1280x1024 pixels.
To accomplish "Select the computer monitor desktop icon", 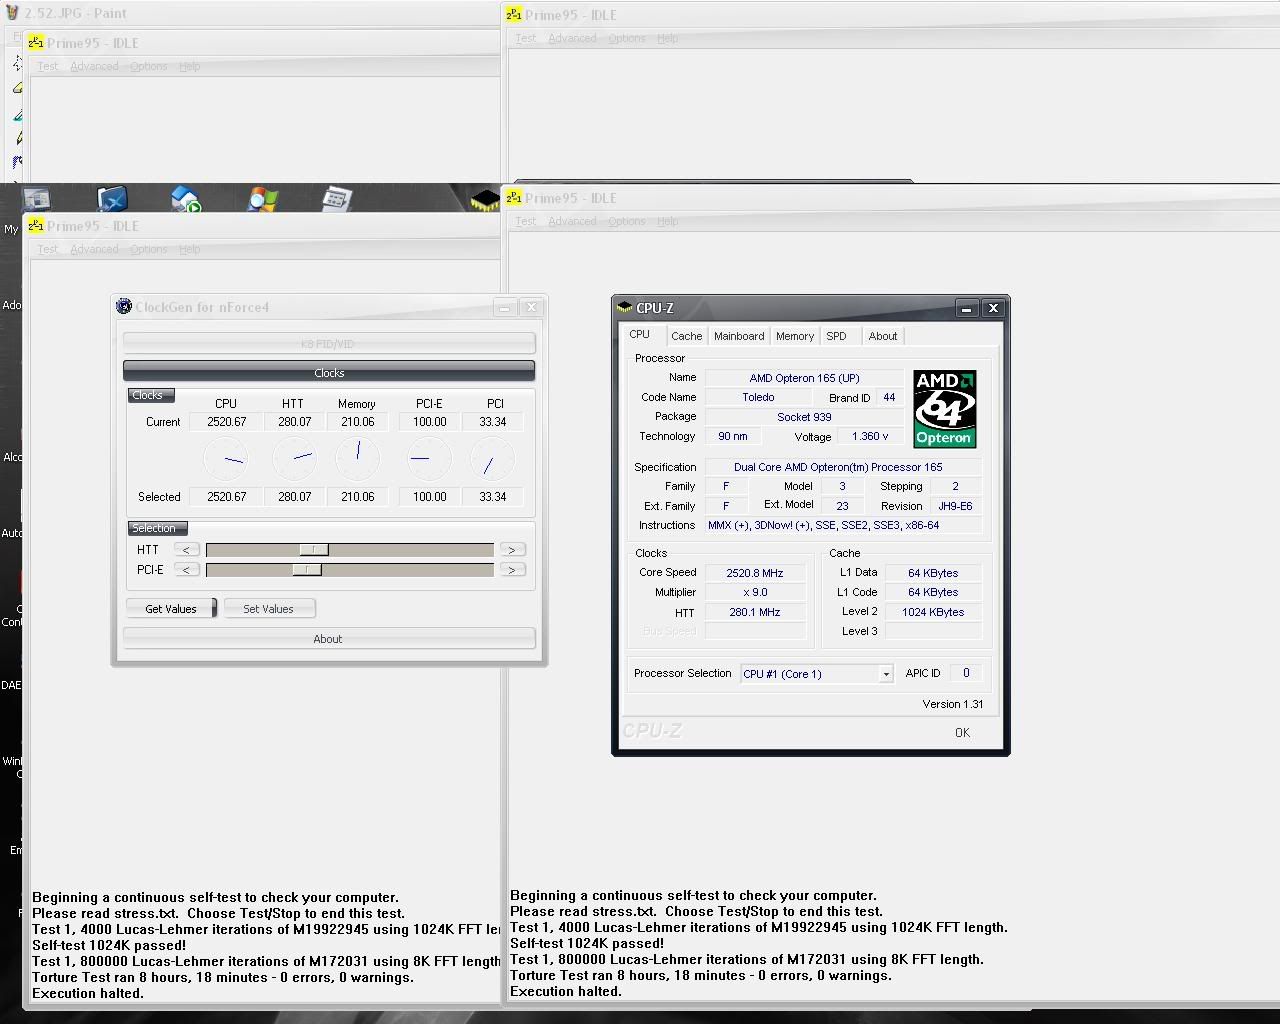I will tap(36, 199).
